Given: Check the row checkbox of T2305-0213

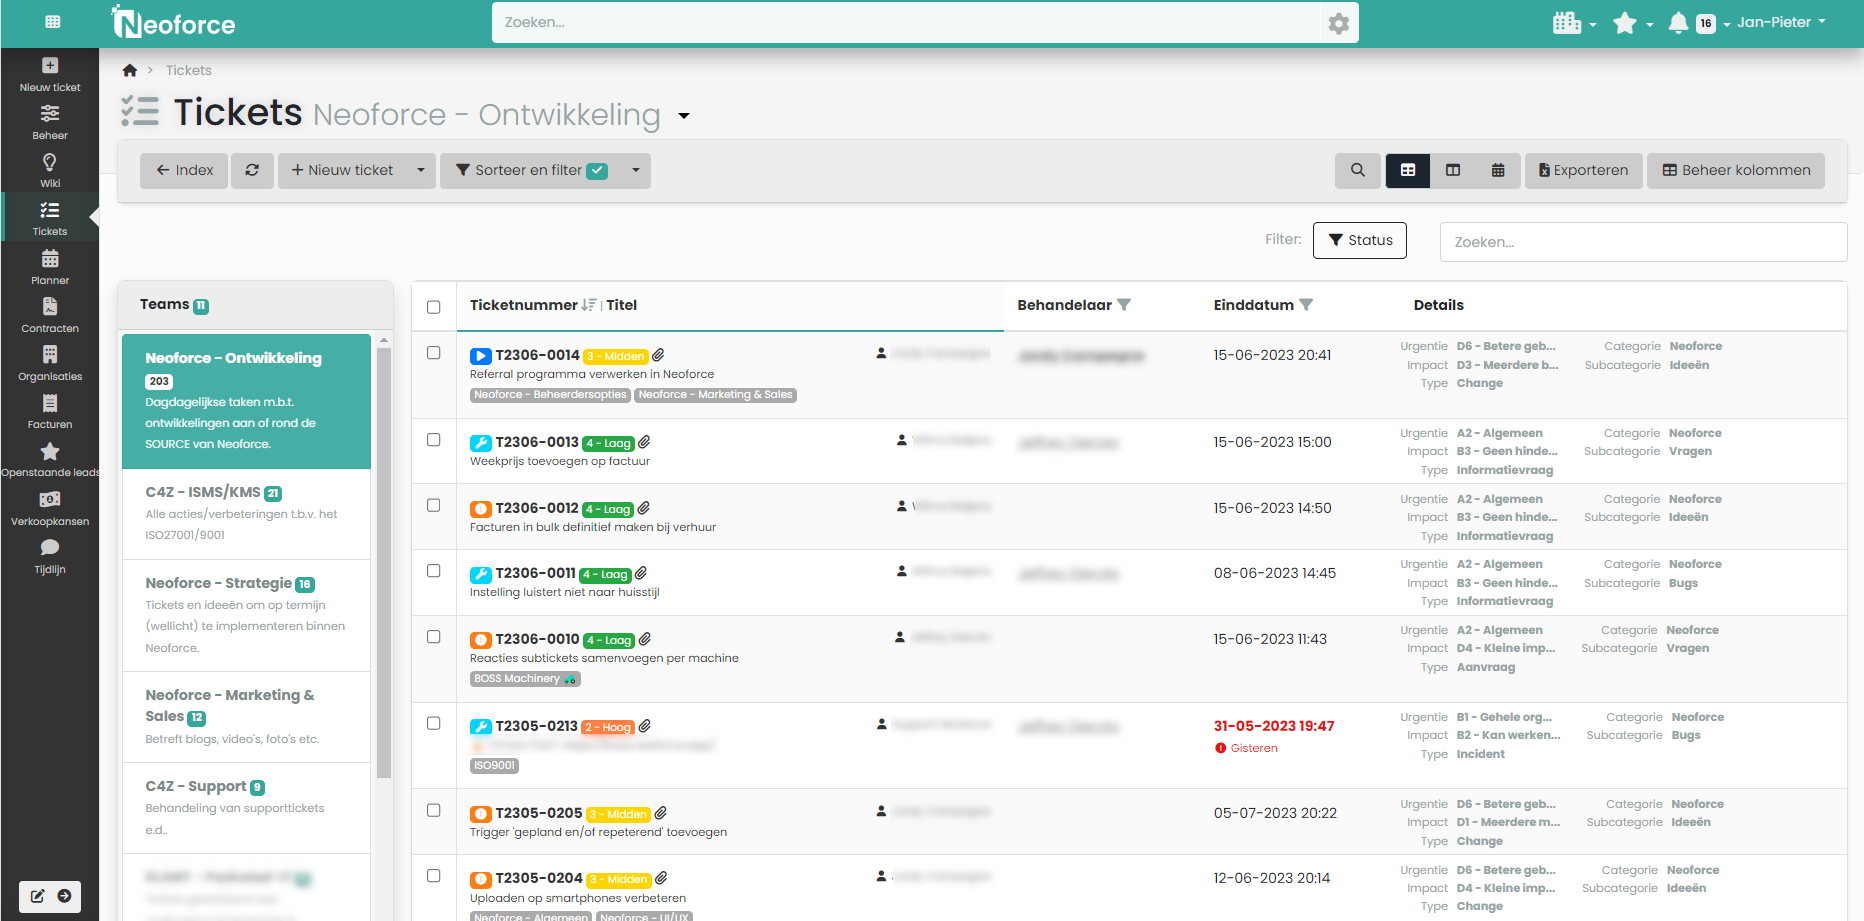Looking at the screenshot, I should click(x=433, y=723).
